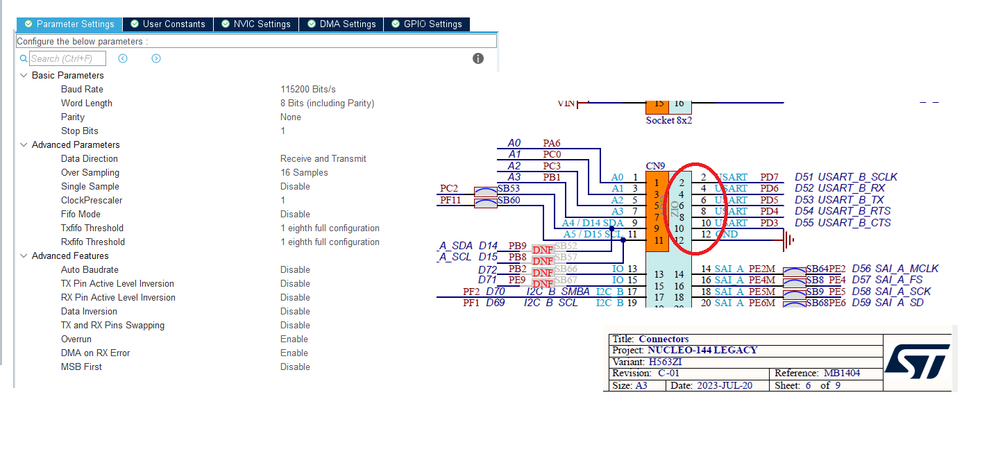Image resolution: width=998 pixels, height=452 pixels.
Task: Open the GPIO Settings tab
Action: 427,24
